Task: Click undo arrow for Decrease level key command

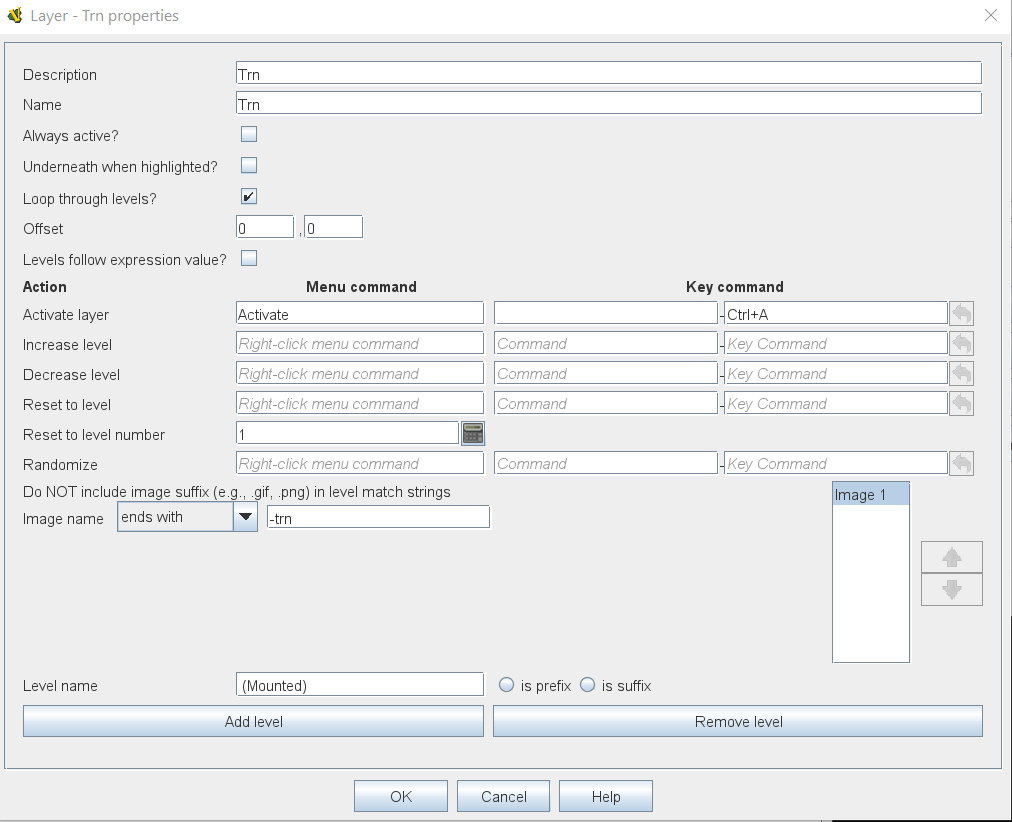Action: pos(961,374)
